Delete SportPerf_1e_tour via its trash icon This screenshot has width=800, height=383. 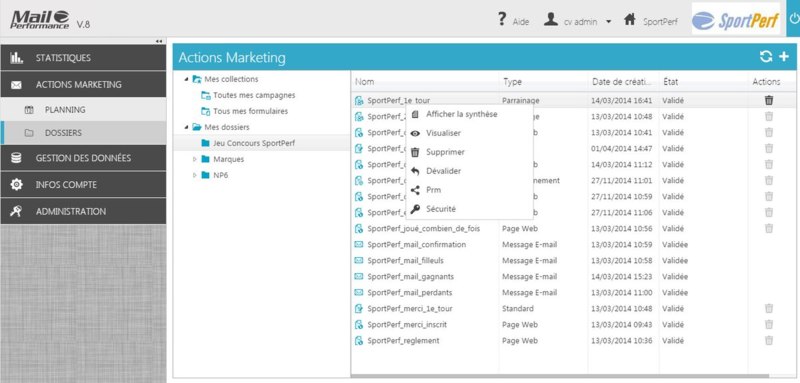point(769,100)
